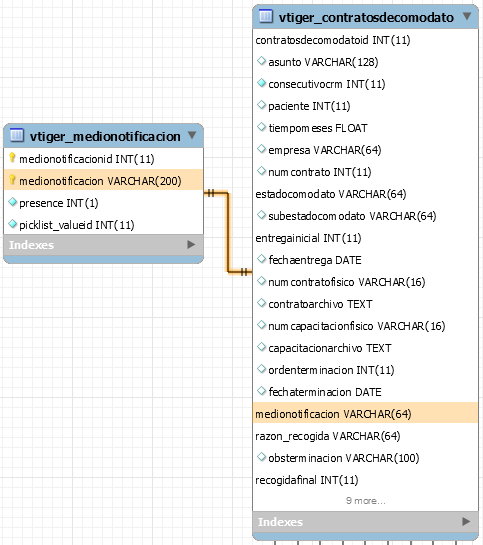Screen dimensions: 483x545
Task: Select the razon_recogida VARCHAR(64) column
Action: point(328,436)
